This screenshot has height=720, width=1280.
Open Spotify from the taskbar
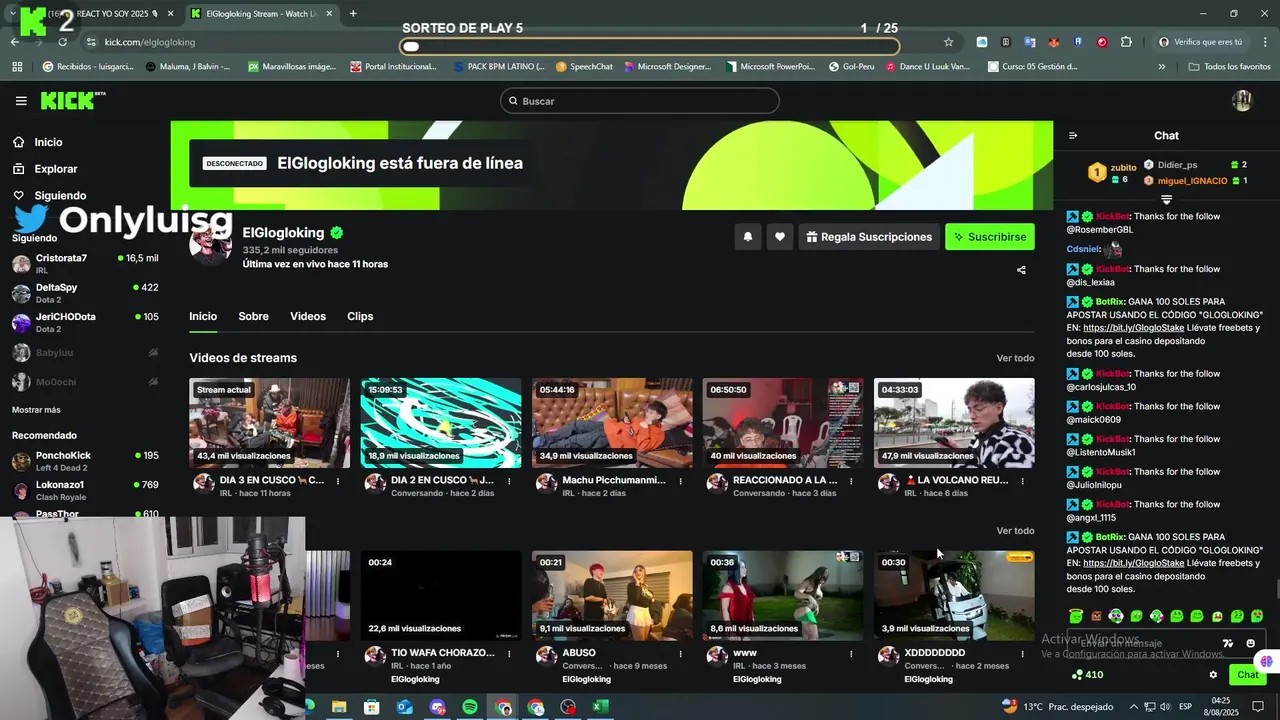470,707
